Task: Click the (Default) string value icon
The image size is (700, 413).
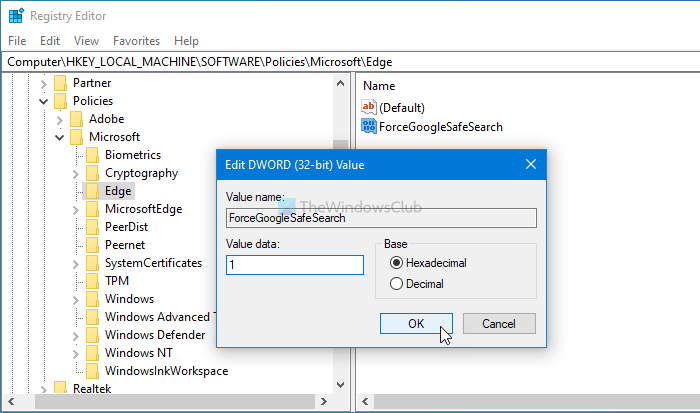Action: tap(369, 107)
